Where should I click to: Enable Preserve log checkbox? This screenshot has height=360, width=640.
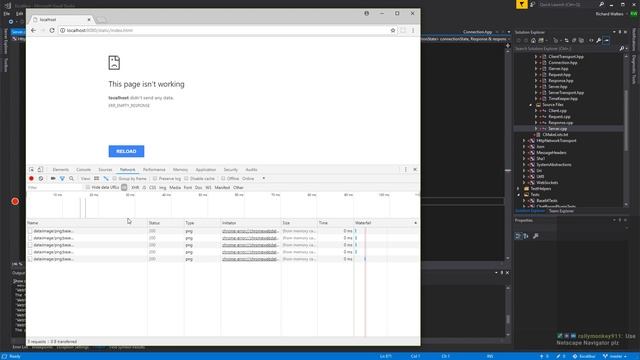155,179
